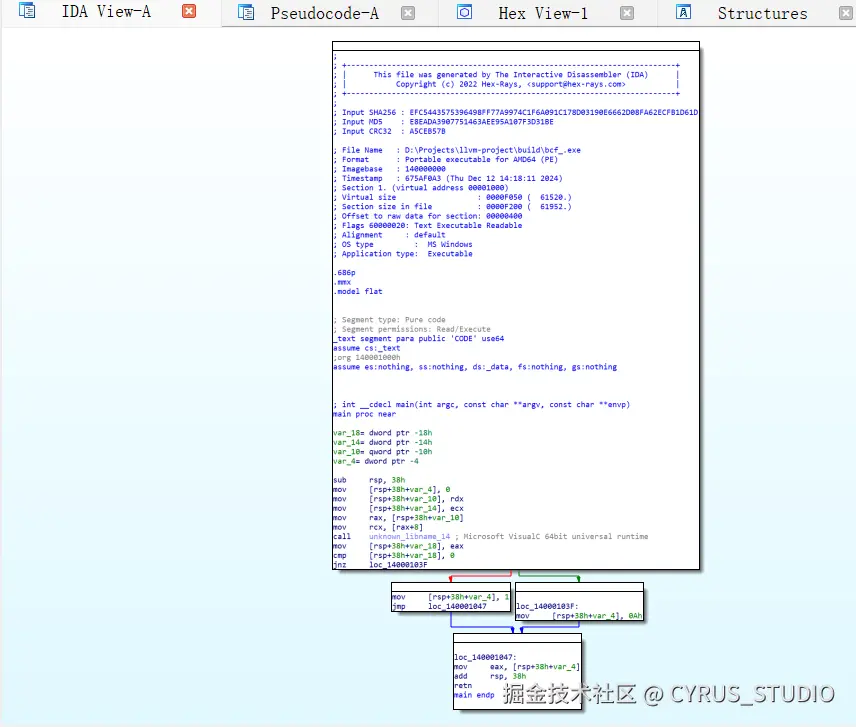Click the 'Application type: Executable' line
Screen dimensions: 856x727
click(403, 254)
